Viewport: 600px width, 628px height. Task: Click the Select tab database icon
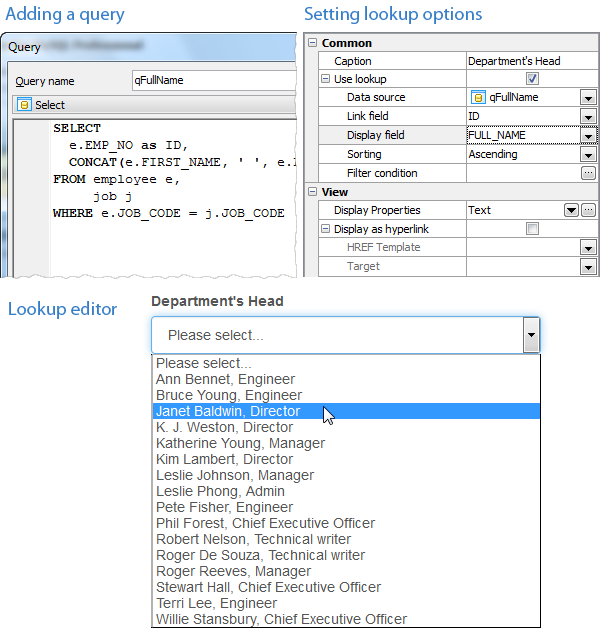coord(25,105)
